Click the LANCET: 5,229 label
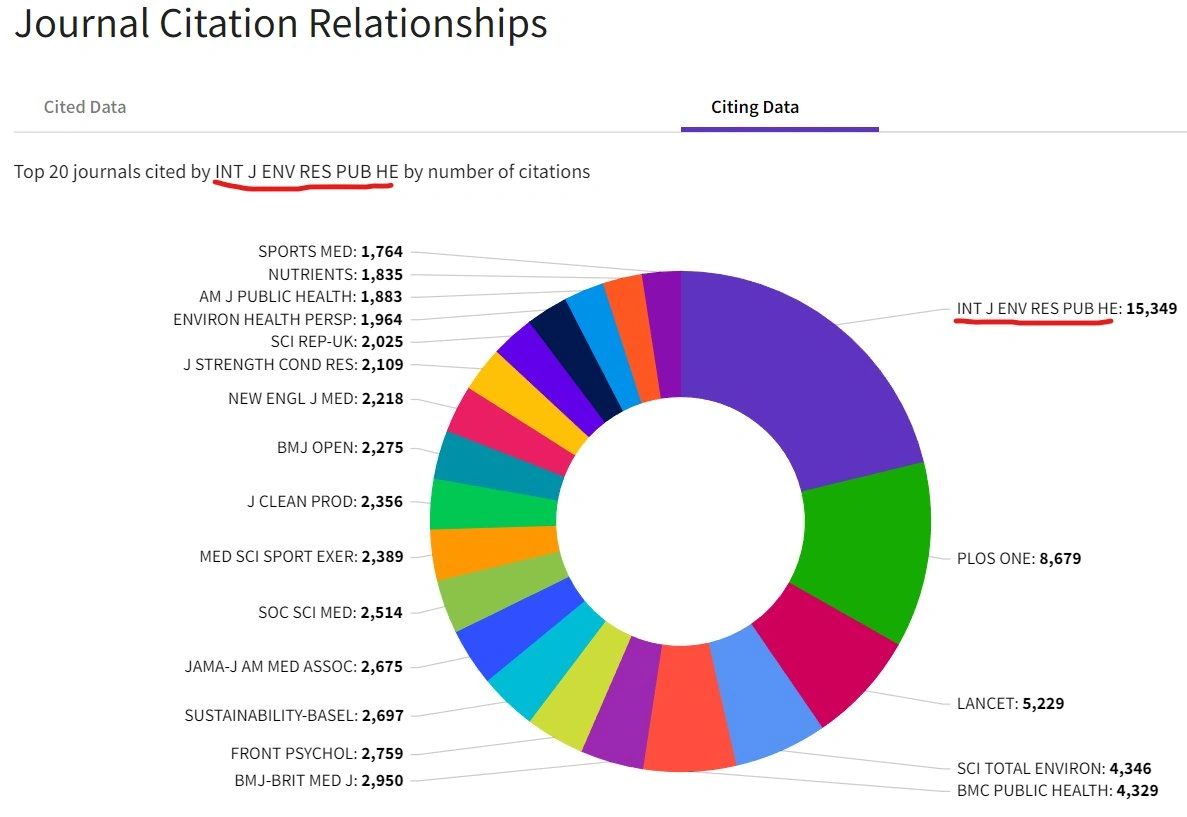 1010,703
